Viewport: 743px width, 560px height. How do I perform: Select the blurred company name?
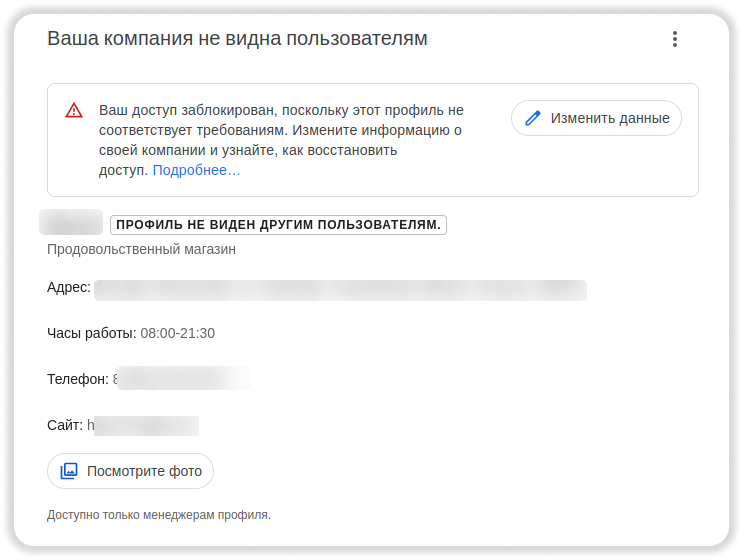(x=72, y=223)
